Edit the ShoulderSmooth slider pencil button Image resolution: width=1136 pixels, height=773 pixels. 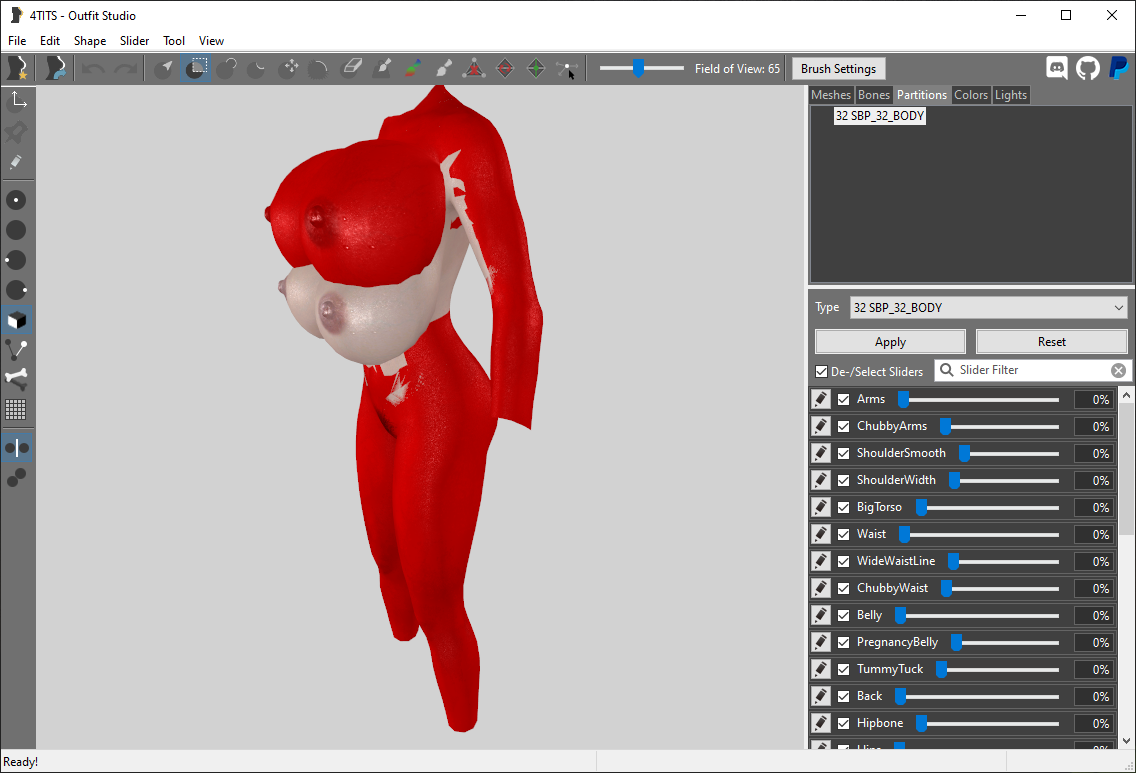[x=821, y=453]
